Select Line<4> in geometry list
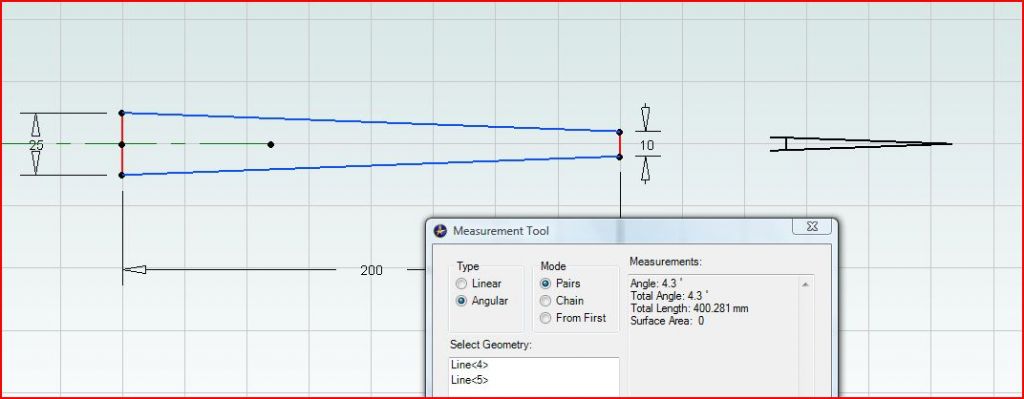This screenshot has width=1024, height=399. click(x=534, y=365)
